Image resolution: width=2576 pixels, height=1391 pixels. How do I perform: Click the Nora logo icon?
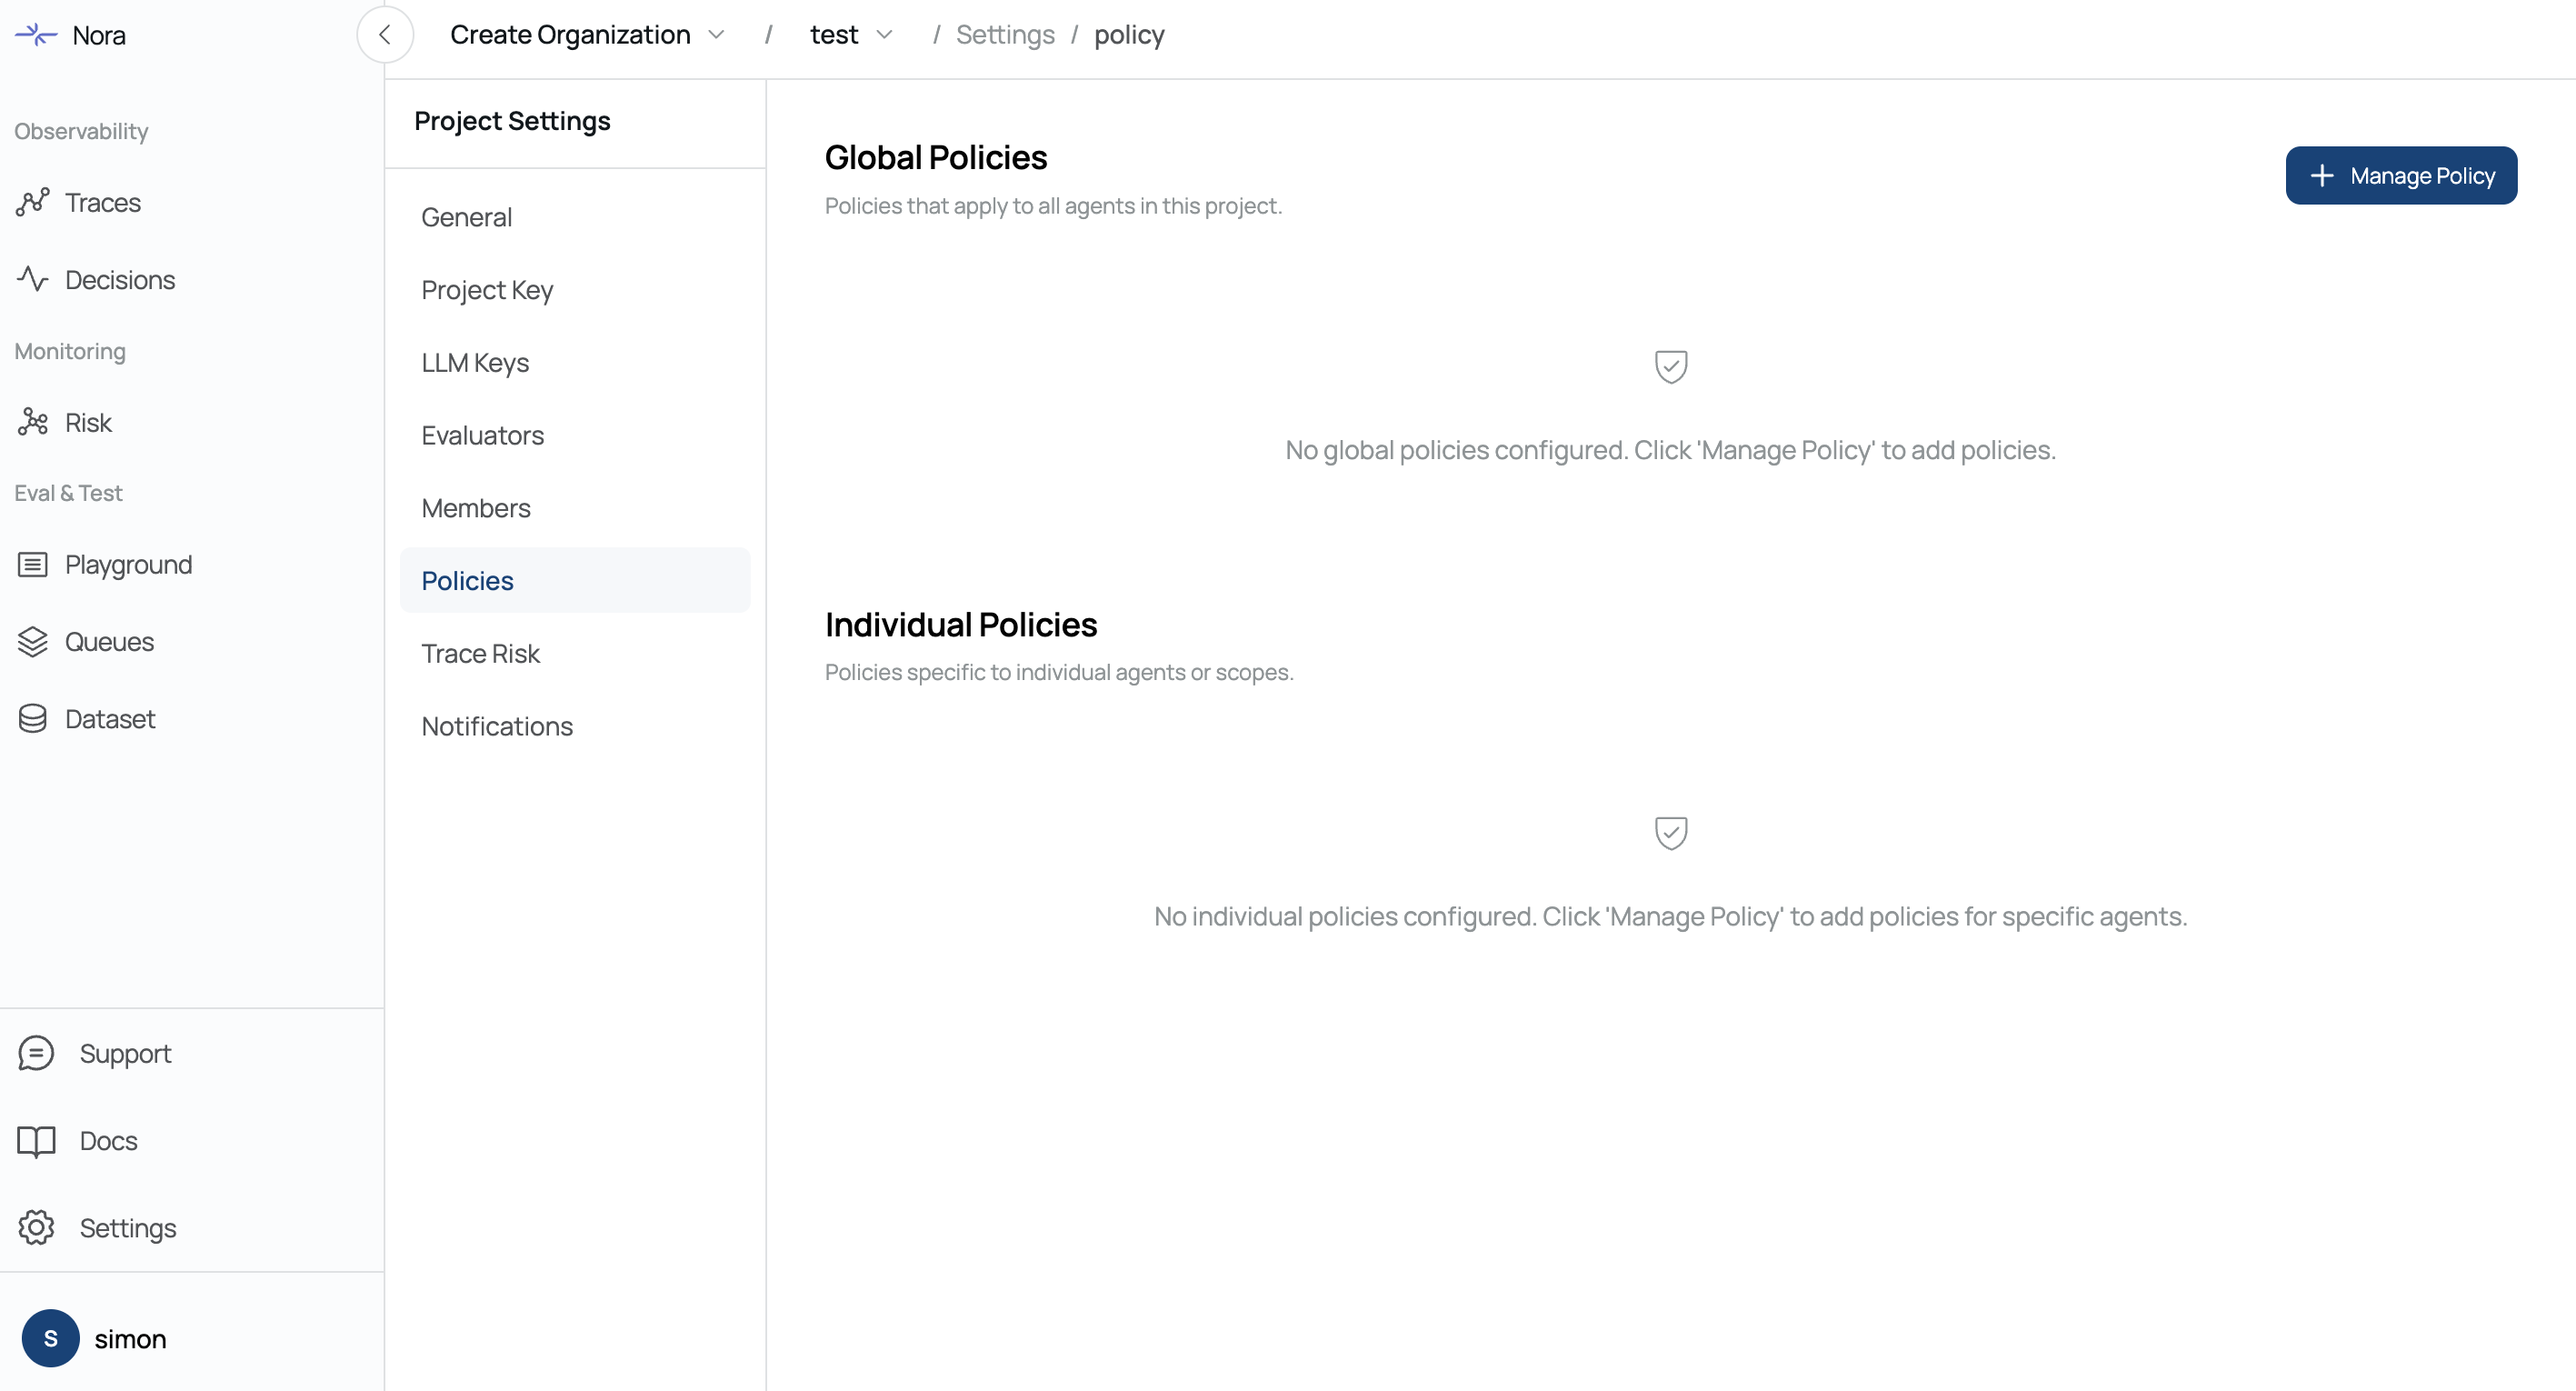(36, 35)
